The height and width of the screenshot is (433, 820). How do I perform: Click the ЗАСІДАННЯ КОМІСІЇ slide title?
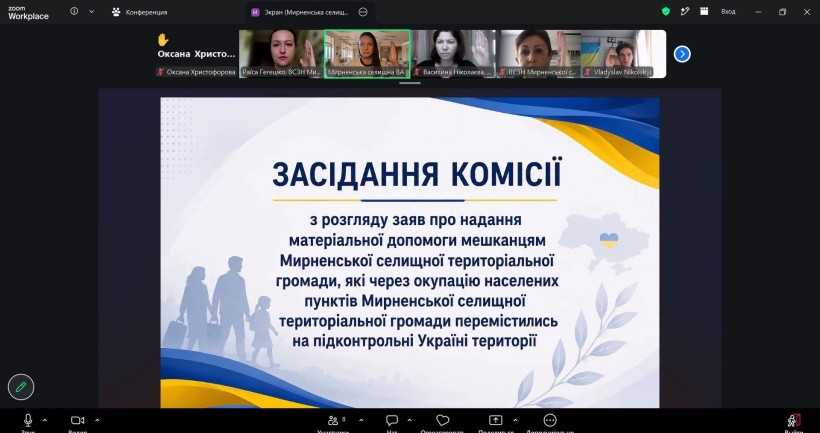coord(417,174)
